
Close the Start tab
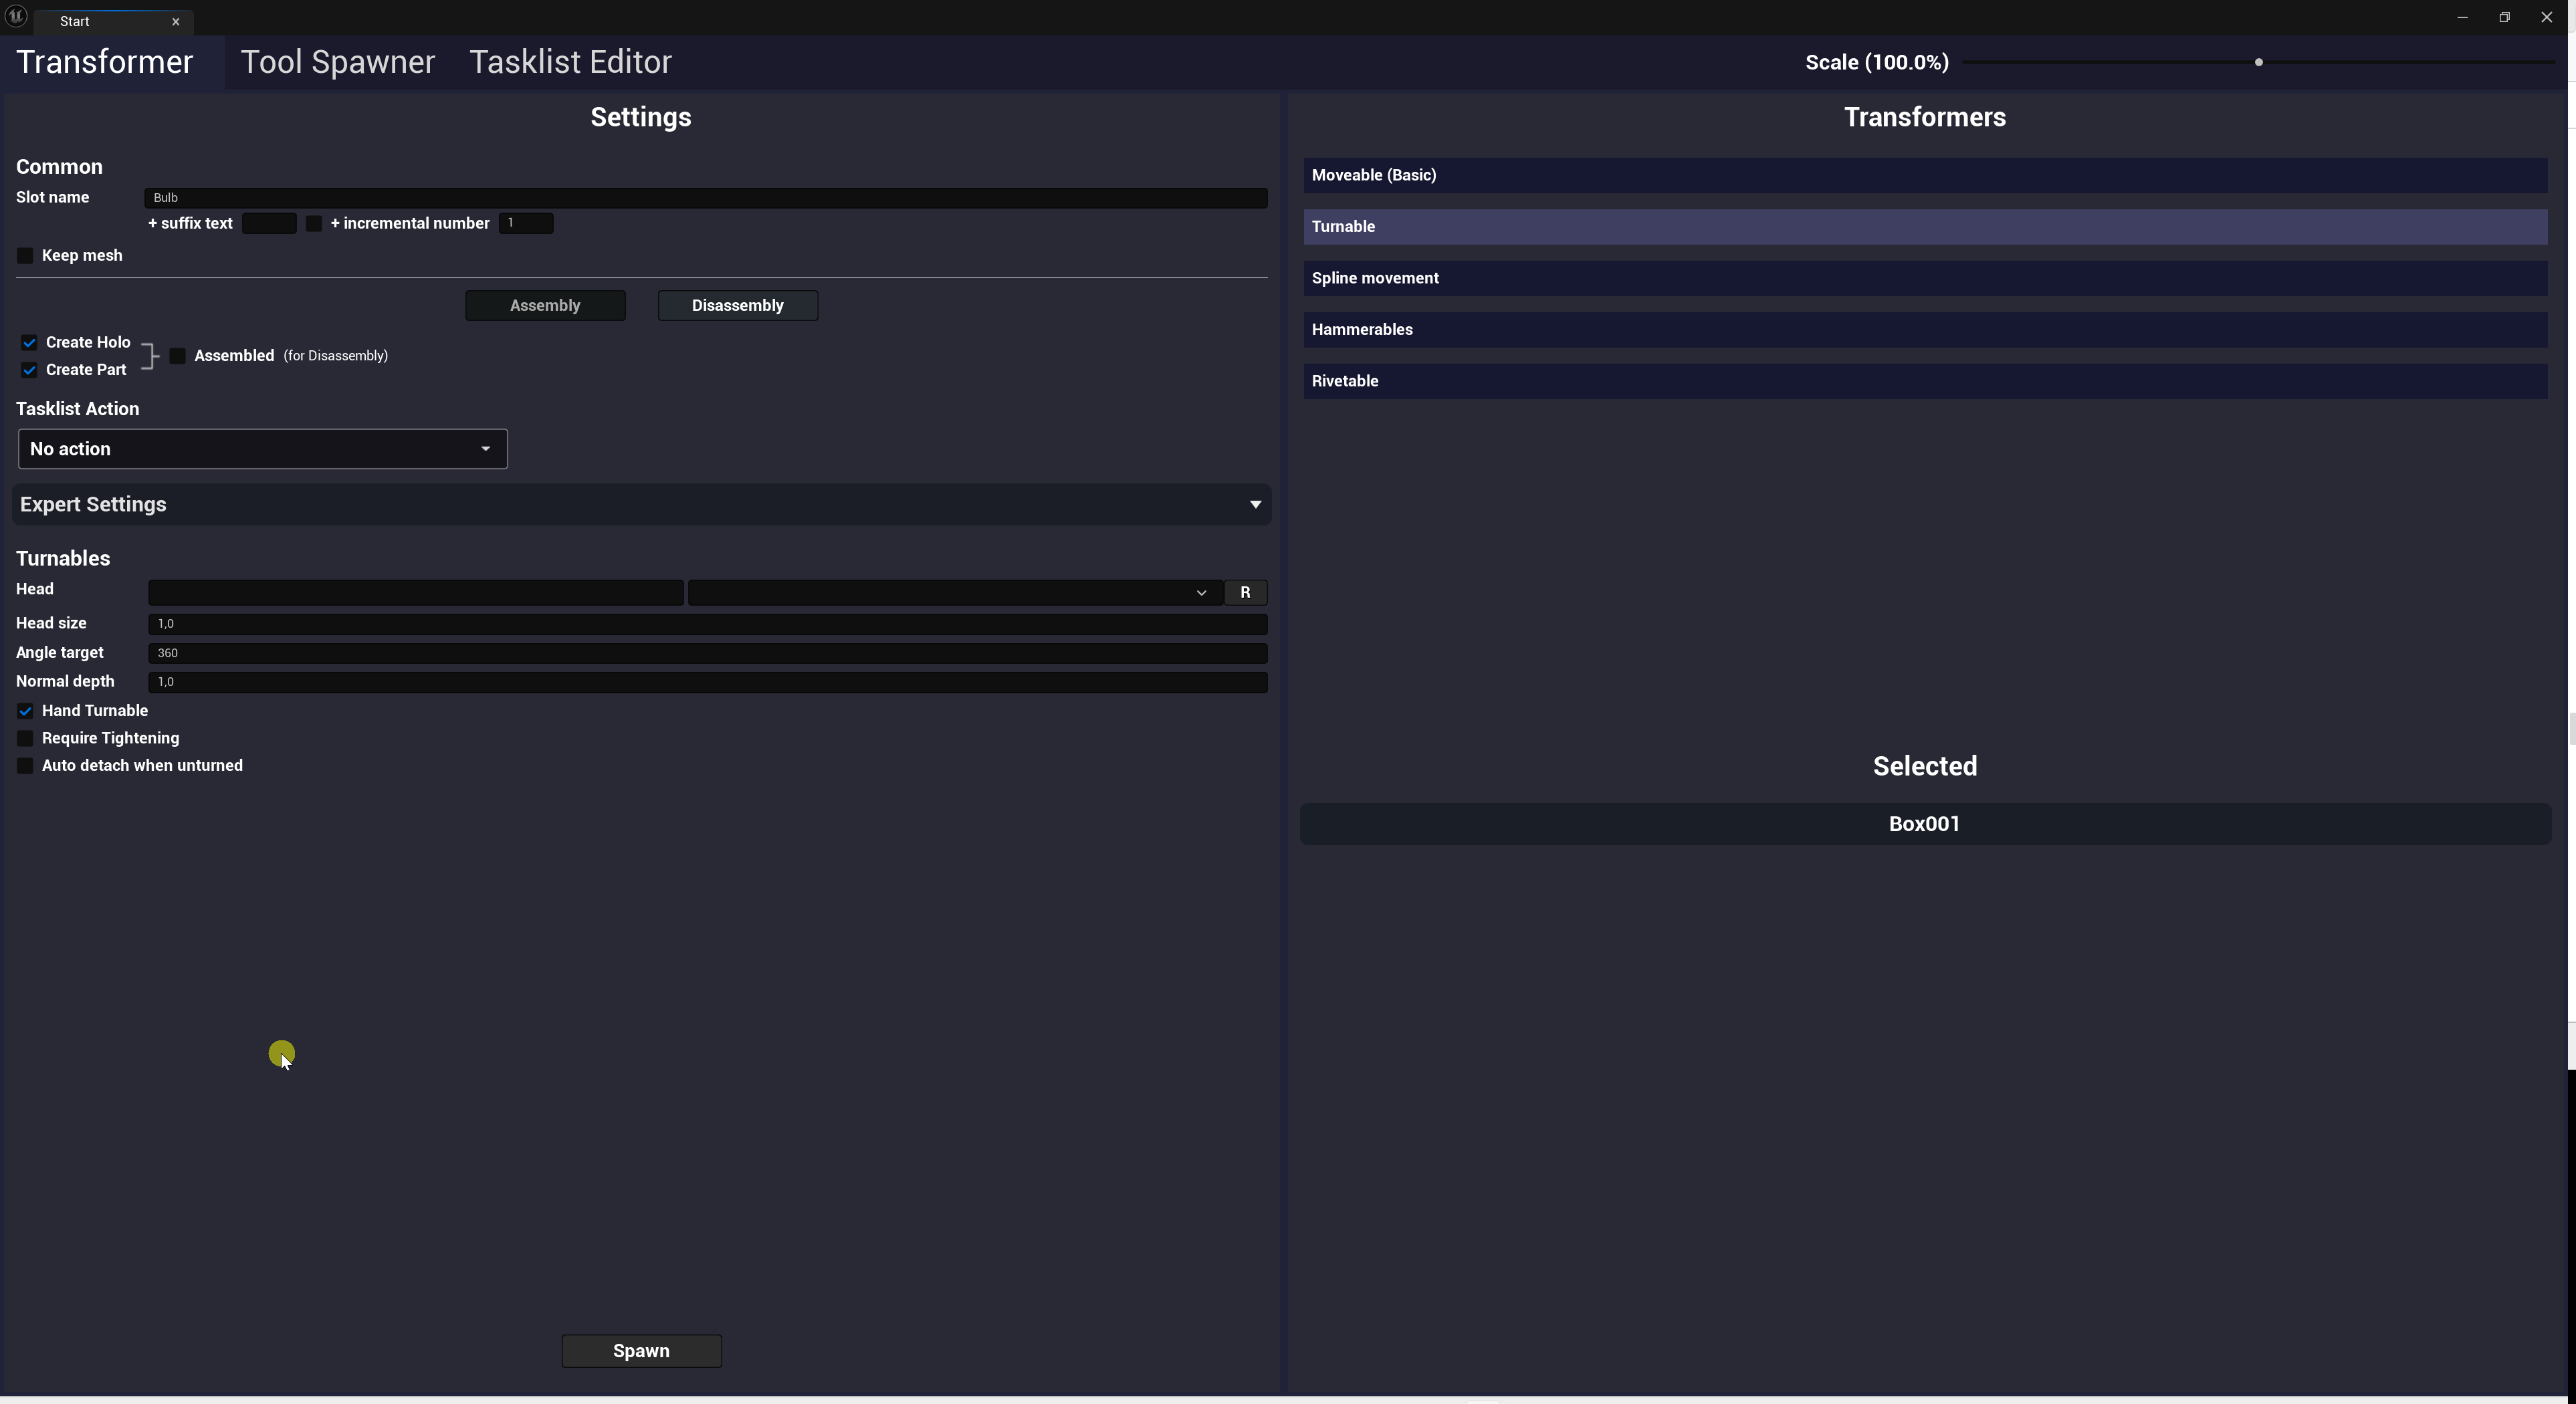point(176,21)
